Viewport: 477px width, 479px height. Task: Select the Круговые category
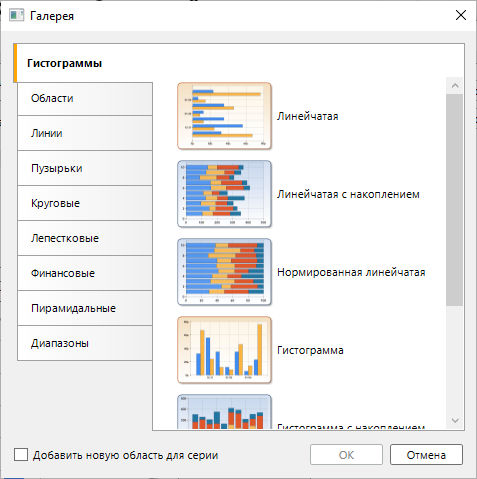85,203
